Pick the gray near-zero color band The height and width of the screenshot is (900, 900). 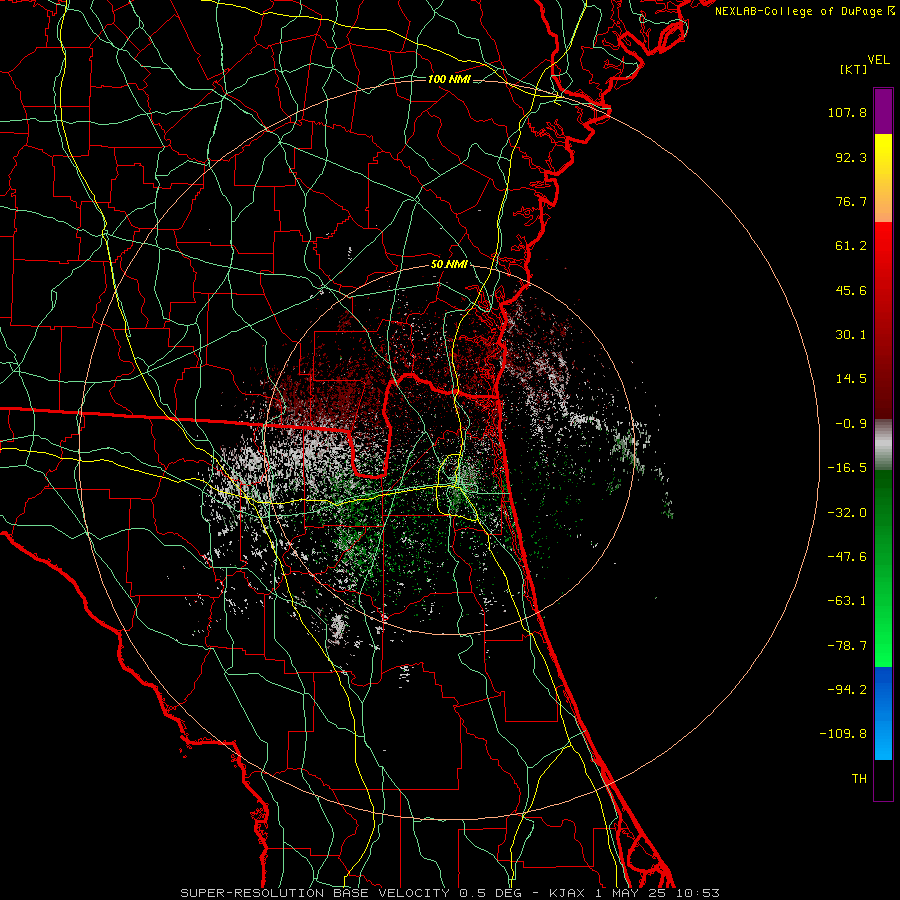pyautogui.click(x=883, y=445)
